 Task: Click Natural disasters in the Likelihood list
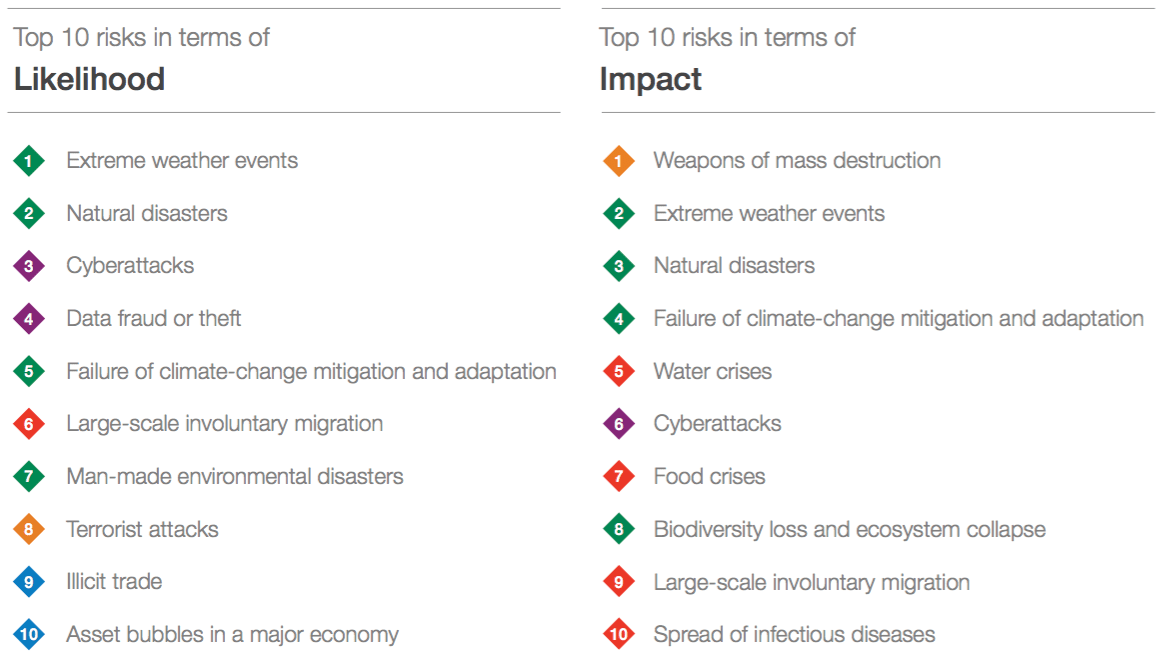pos(147,214)
